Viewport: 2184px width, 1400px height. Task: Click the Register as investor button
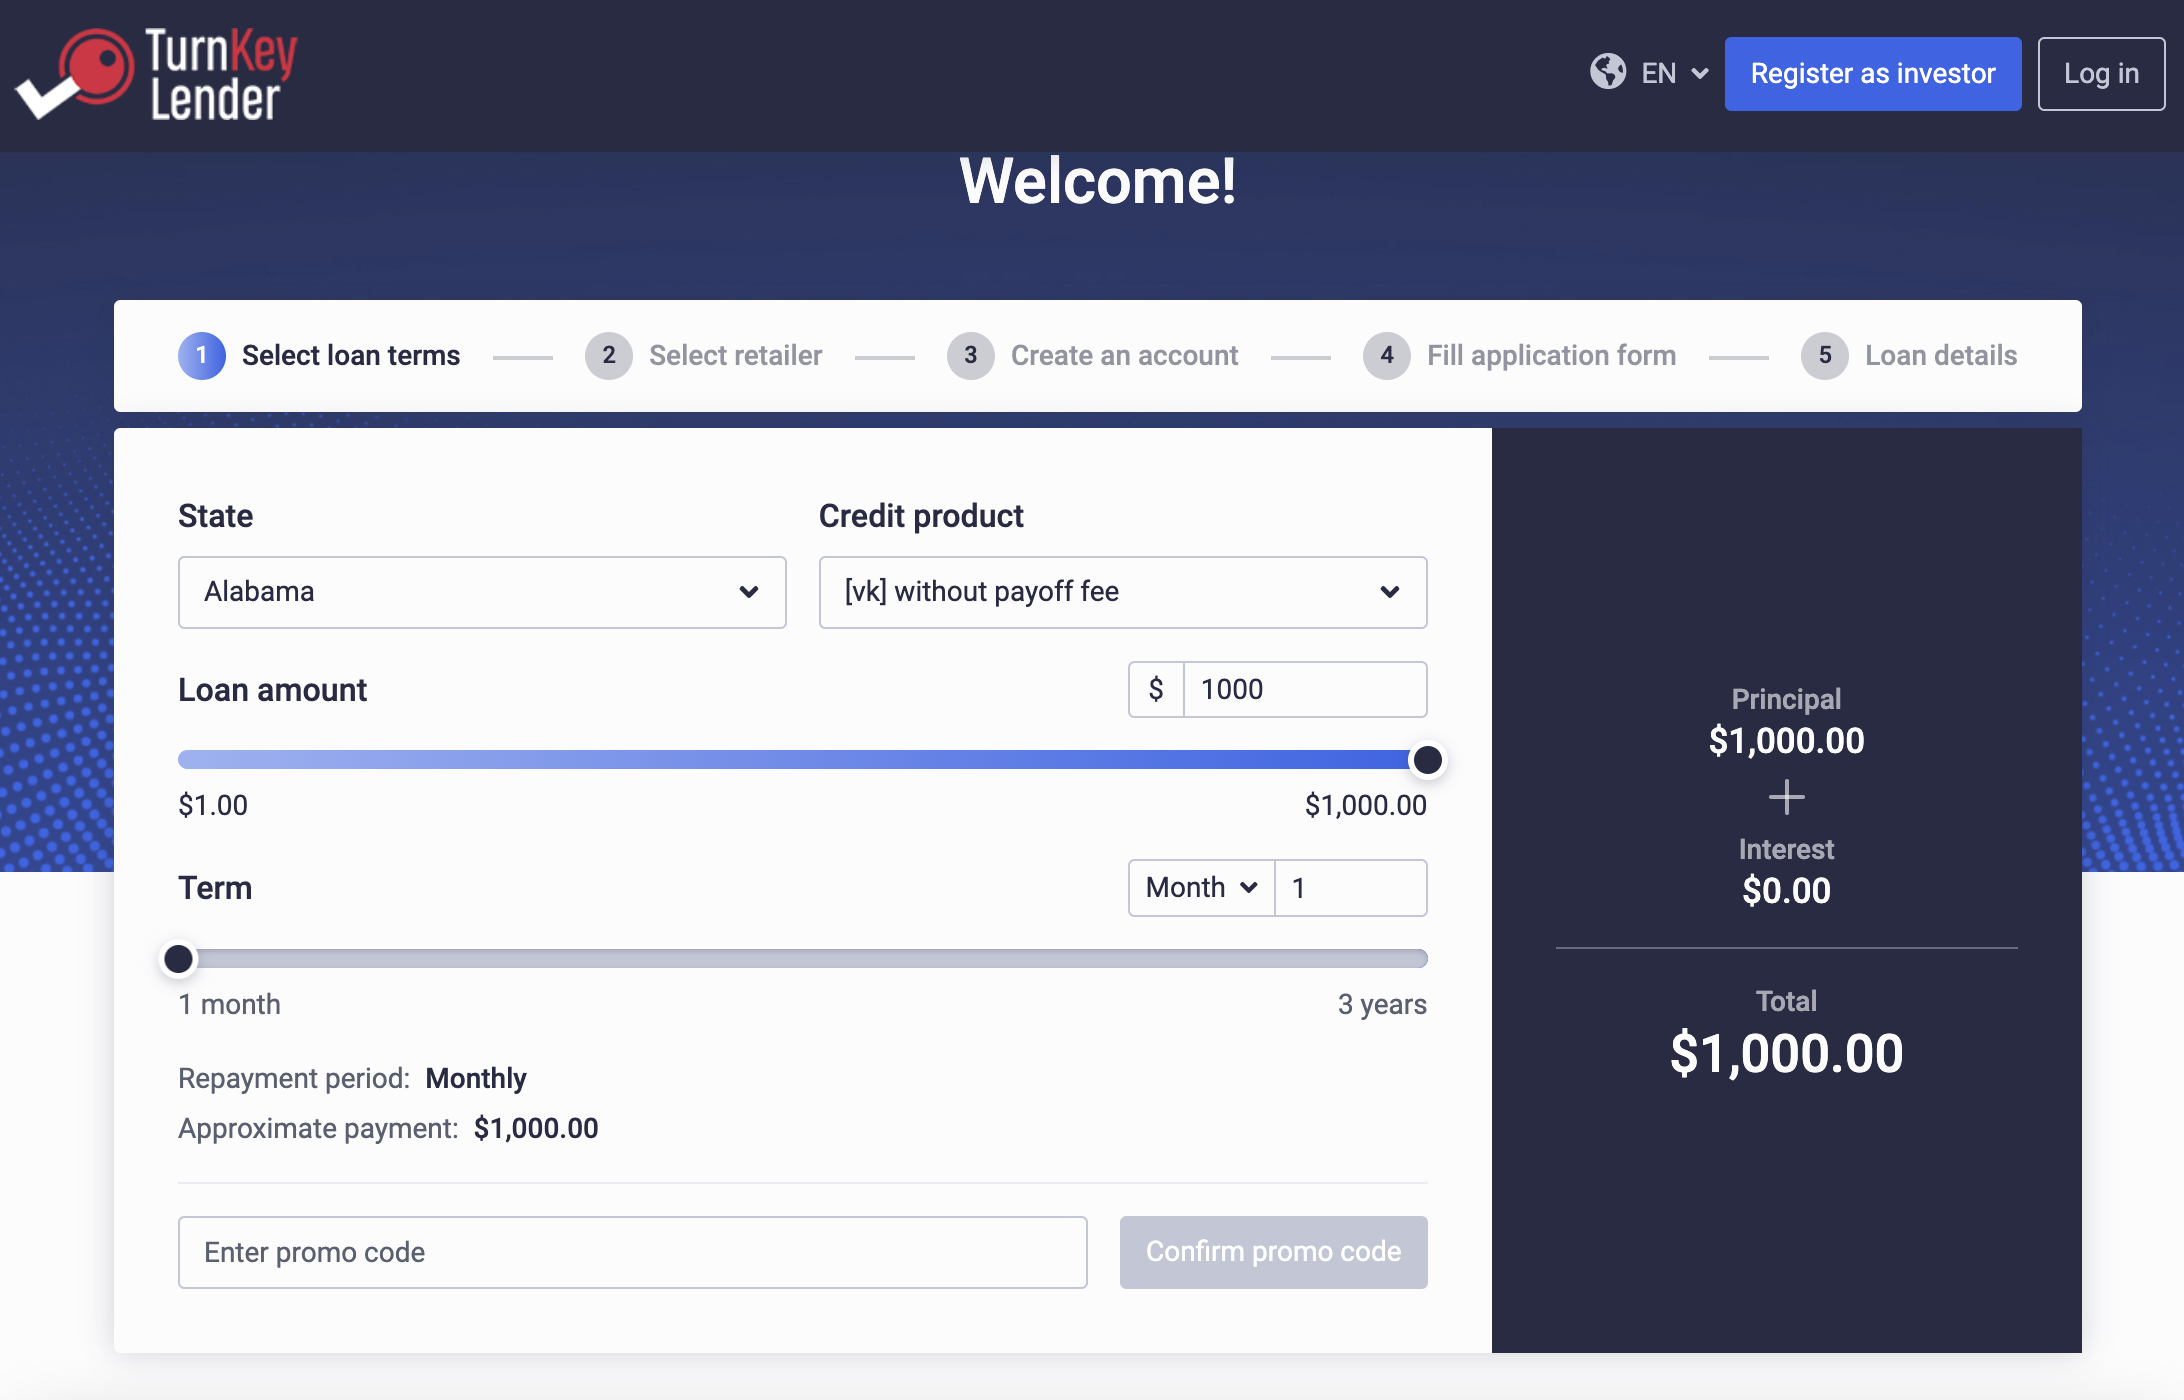click(1872, 73)
